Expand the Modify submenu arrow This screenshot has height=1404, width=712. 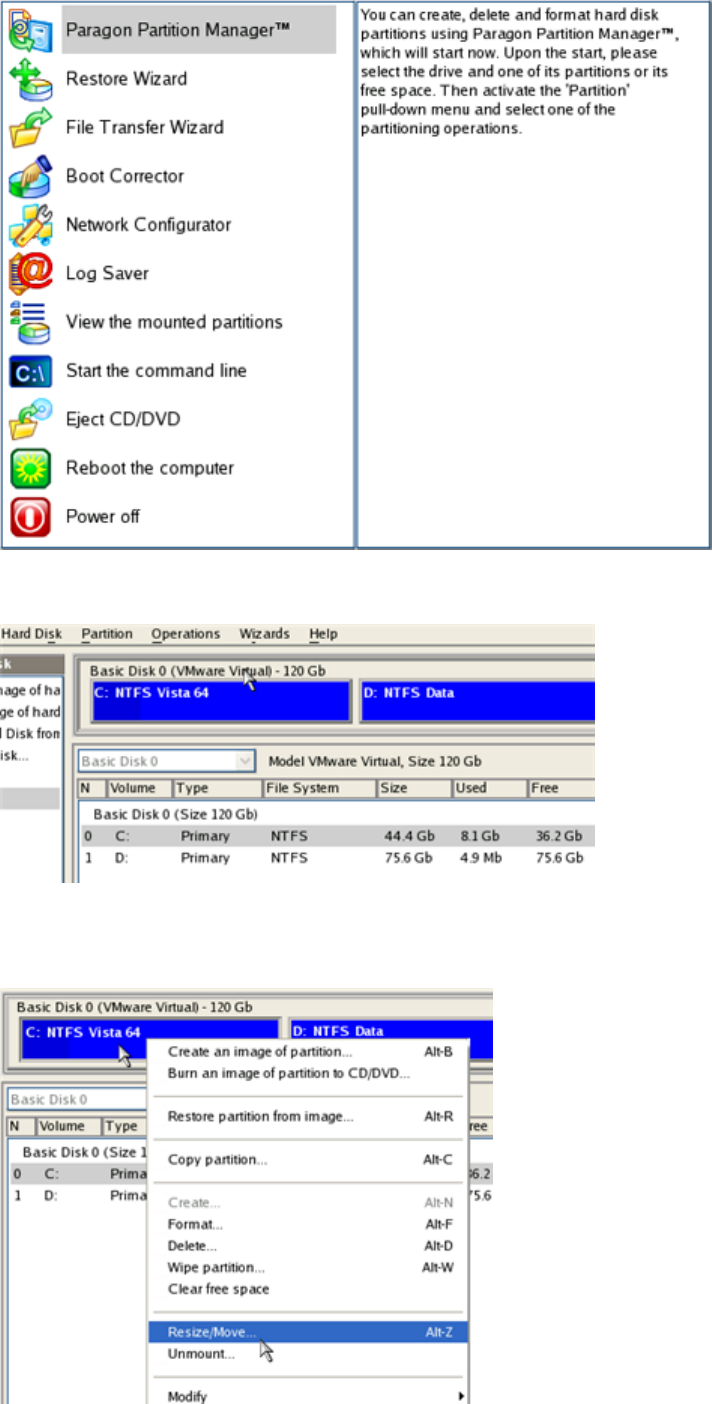461,1396
